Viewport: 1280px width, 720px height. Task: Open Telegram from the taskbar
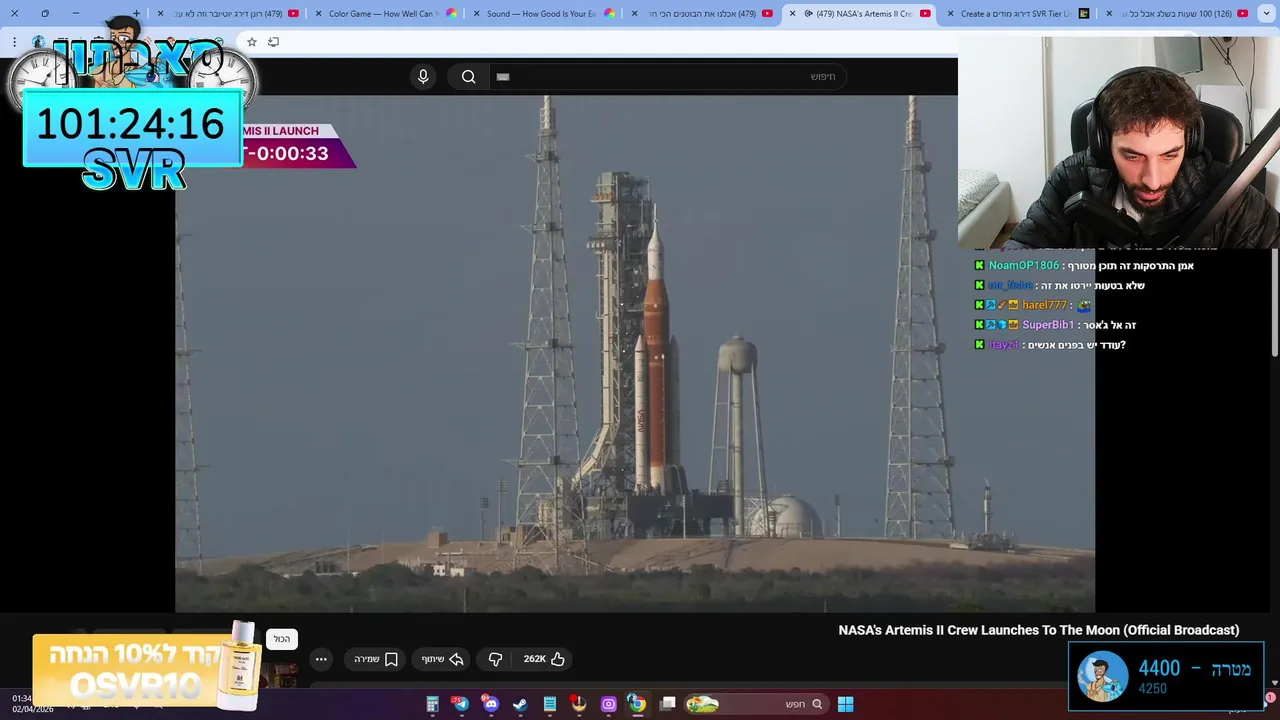[x=461, y=704]
